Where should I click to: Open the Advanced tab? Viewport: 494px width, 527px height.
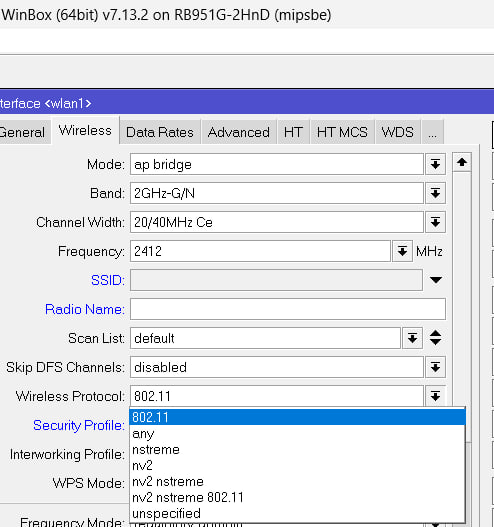point(239,132)
